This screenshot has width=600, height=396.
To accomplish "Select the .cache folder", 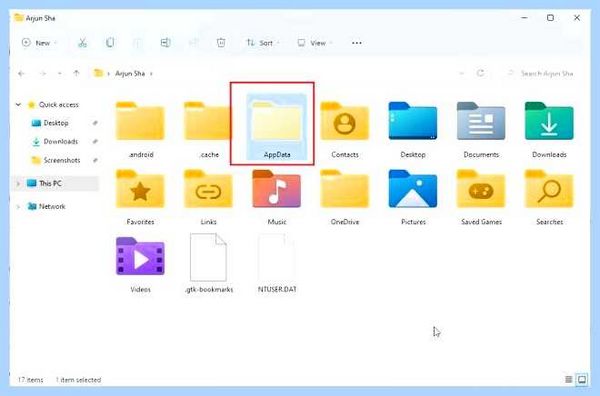I will coord(209,129).
